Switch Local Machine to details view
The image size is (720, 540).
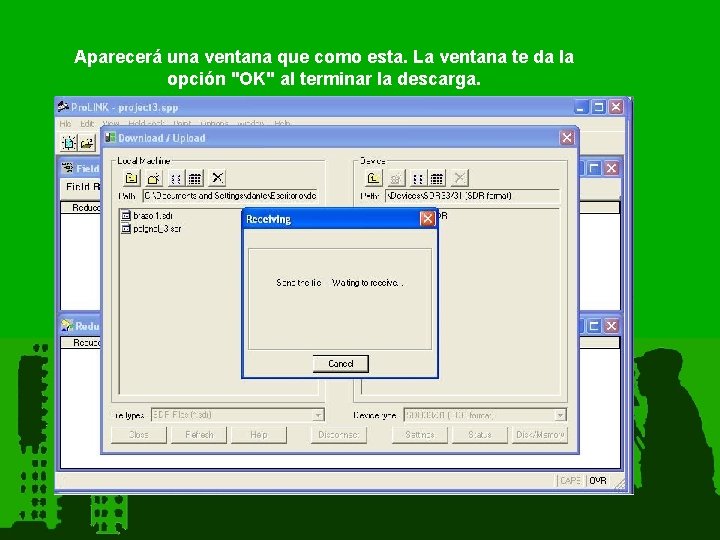tap(195, 178)
